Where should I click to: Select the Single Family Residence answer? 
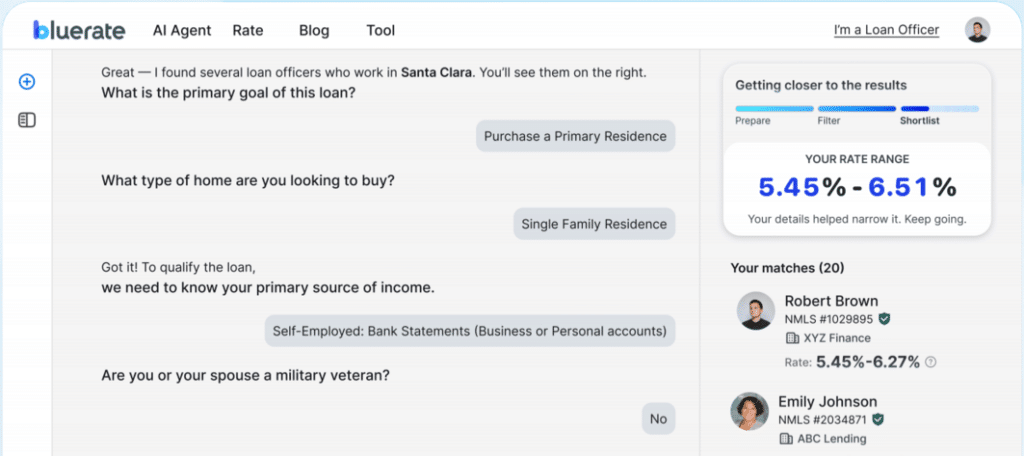pyautogui.click(x=593, y=224)
